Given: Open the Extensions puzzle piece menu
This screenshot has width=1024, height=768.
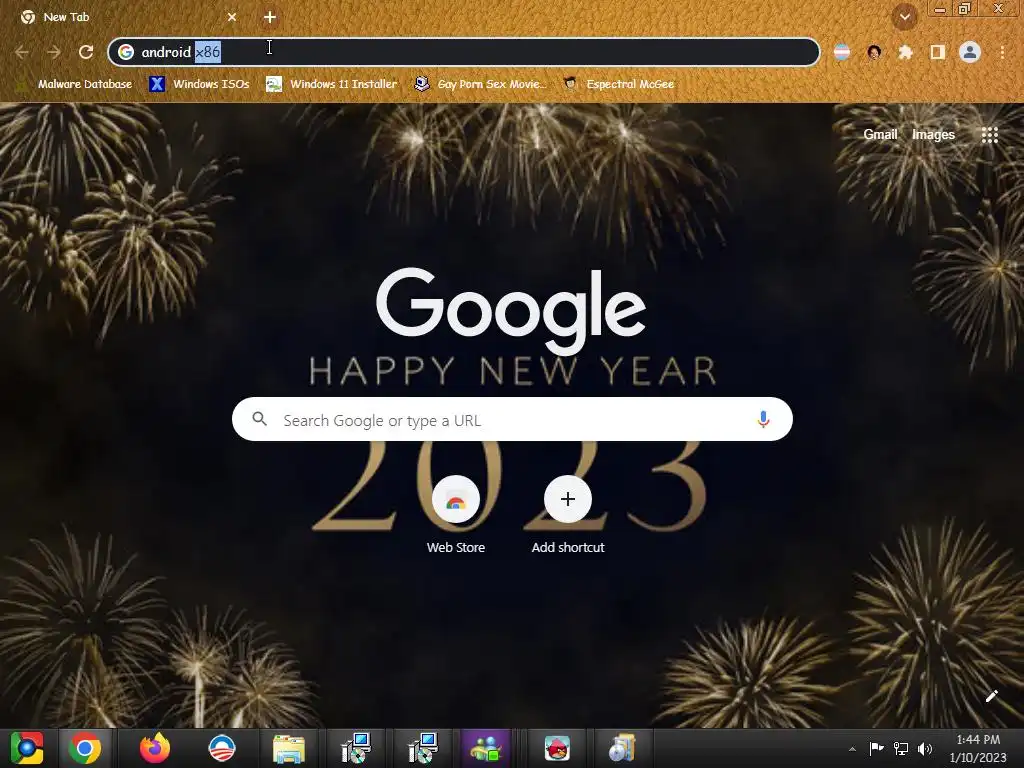Looking at the screenshot, I should click(x=906, y=52).
